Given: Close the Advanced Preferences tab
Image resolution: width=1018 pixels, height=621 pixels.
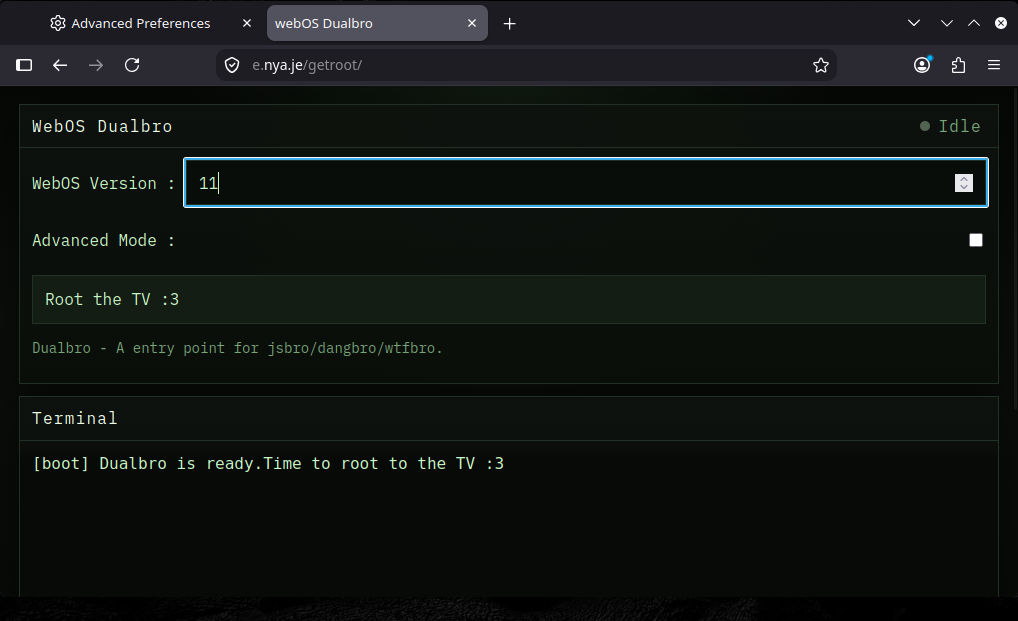Looking at the screenshot, I should point(247,23).
